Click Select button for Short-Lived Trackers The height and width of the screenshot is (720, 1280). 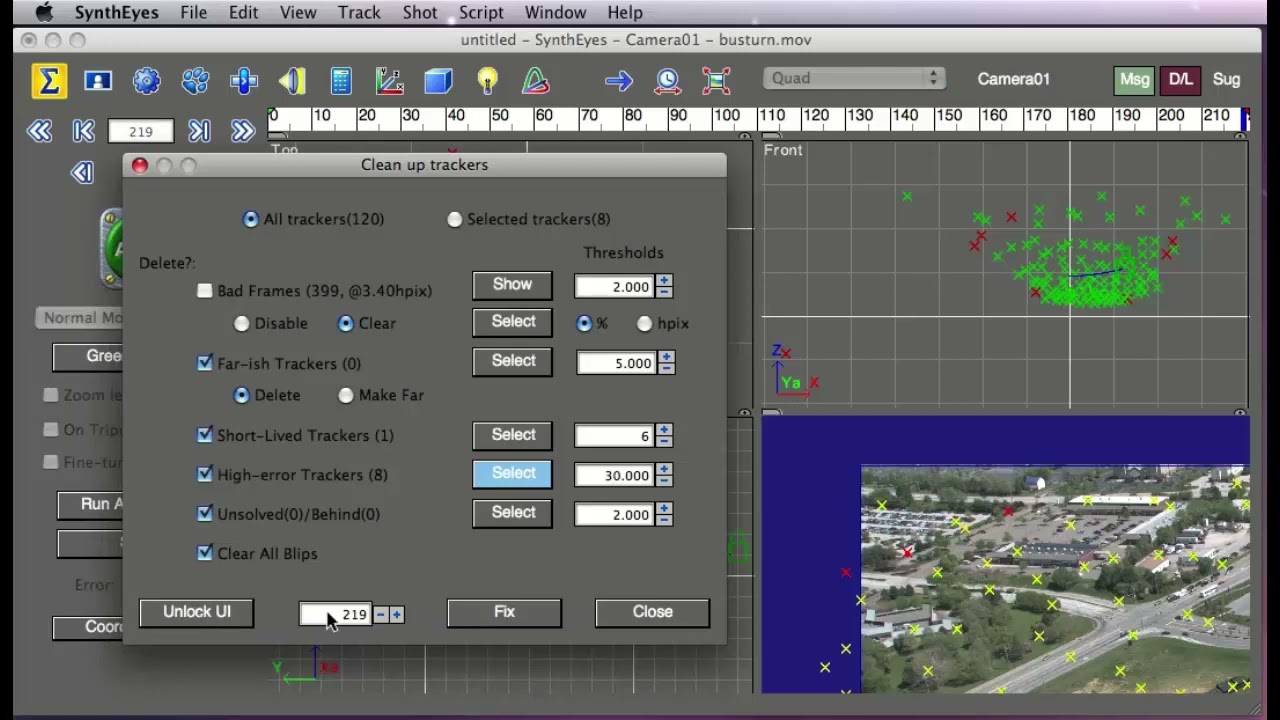(512, 435)
